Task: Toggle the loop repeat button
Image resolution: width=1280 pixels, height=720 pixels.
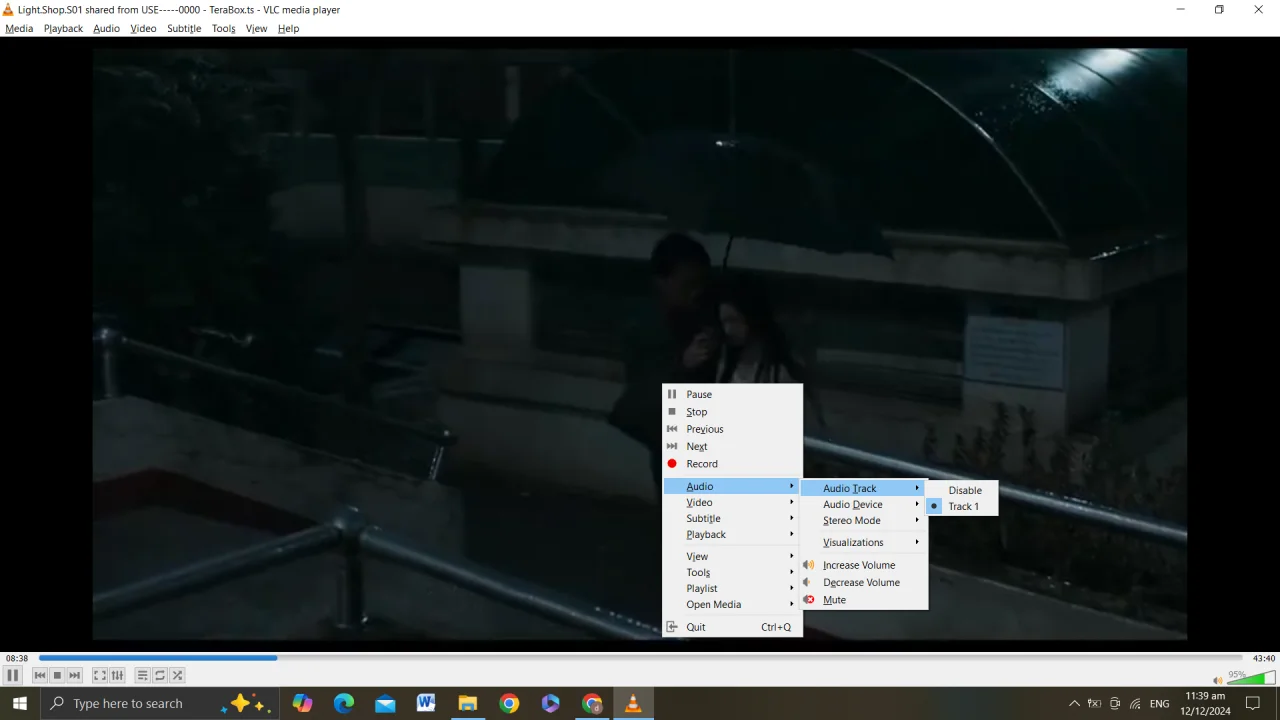Action: tap(160, 676)
